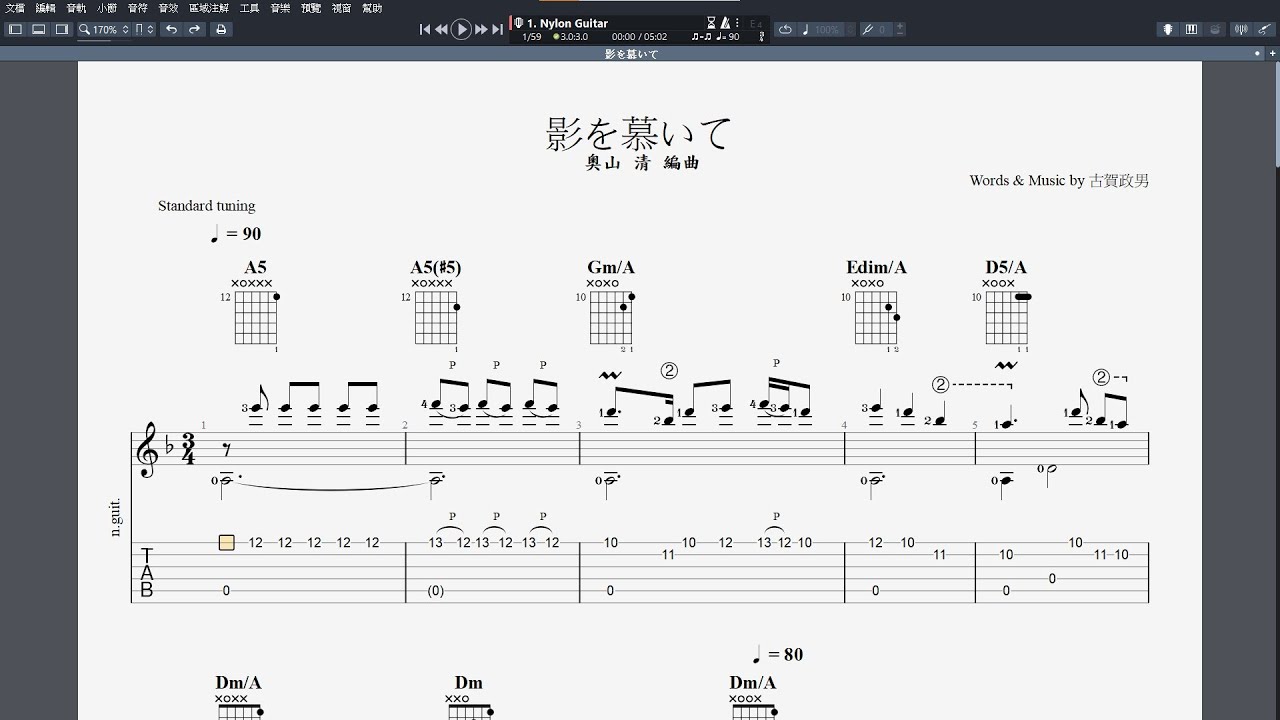Enable loop playback

[x=785, y=30]
